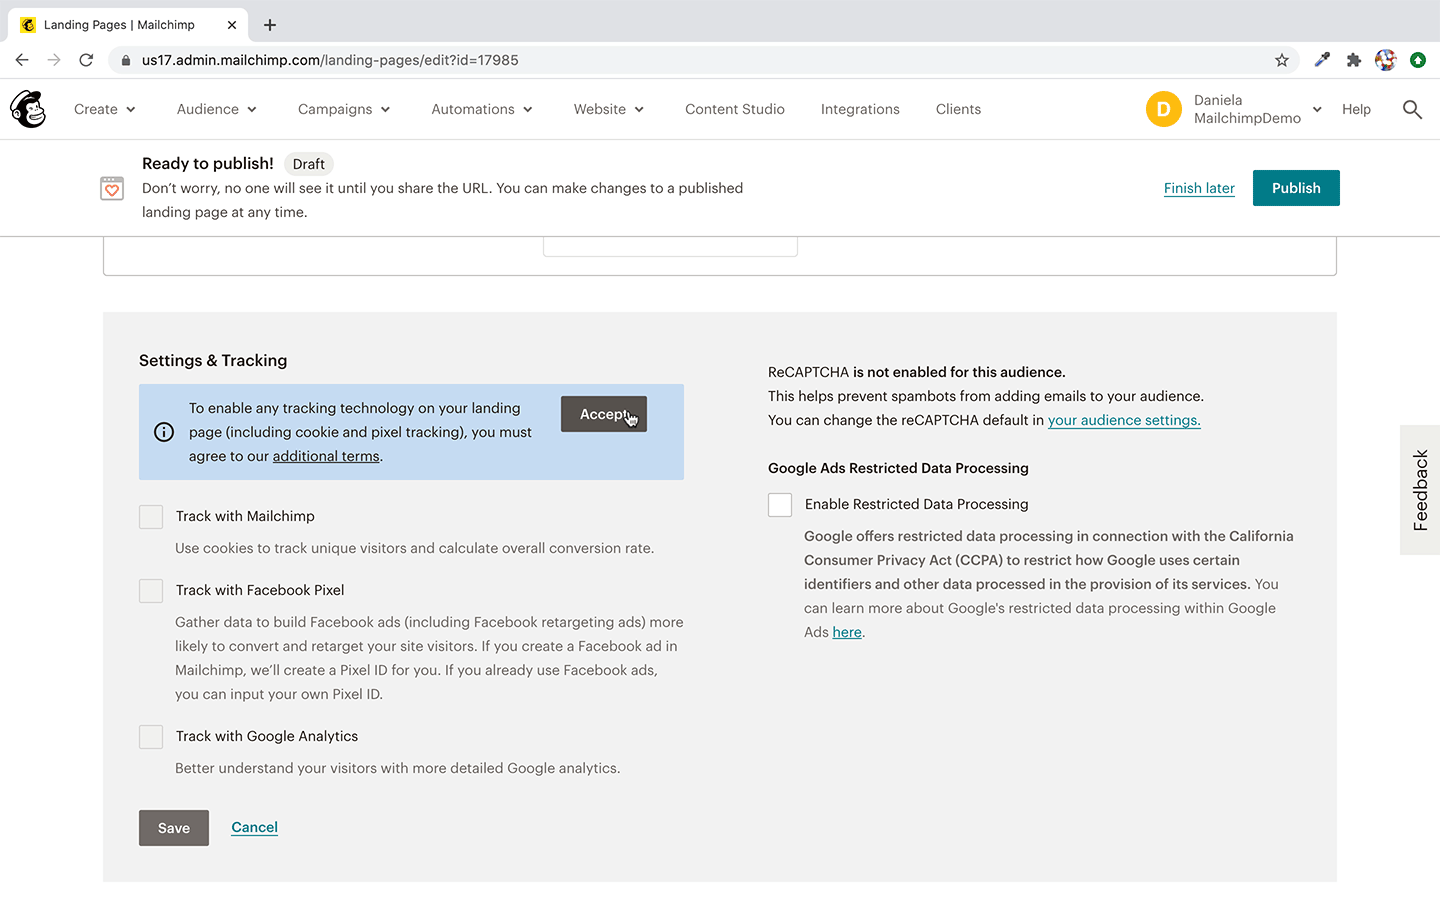The height and width of the screenshot is (900, 1440).
Task: Open the additional terms link
Action: pos(326,456)
